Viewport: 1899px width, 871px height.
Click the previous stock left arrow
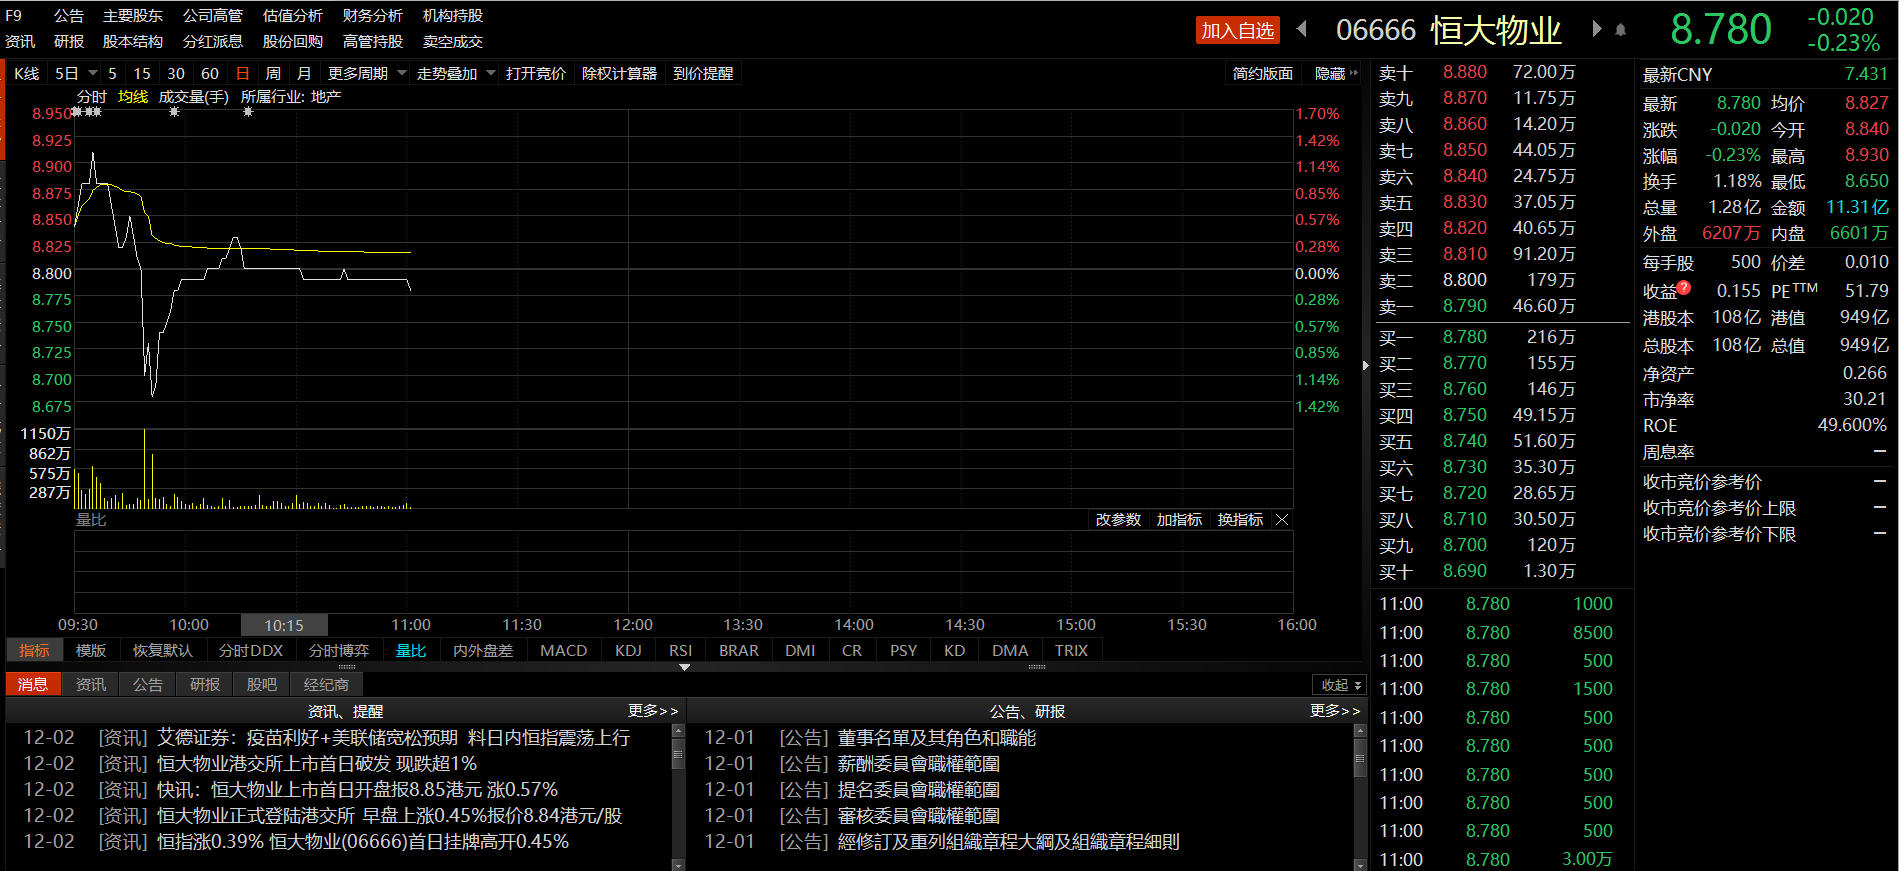[x=1302, y=29]
